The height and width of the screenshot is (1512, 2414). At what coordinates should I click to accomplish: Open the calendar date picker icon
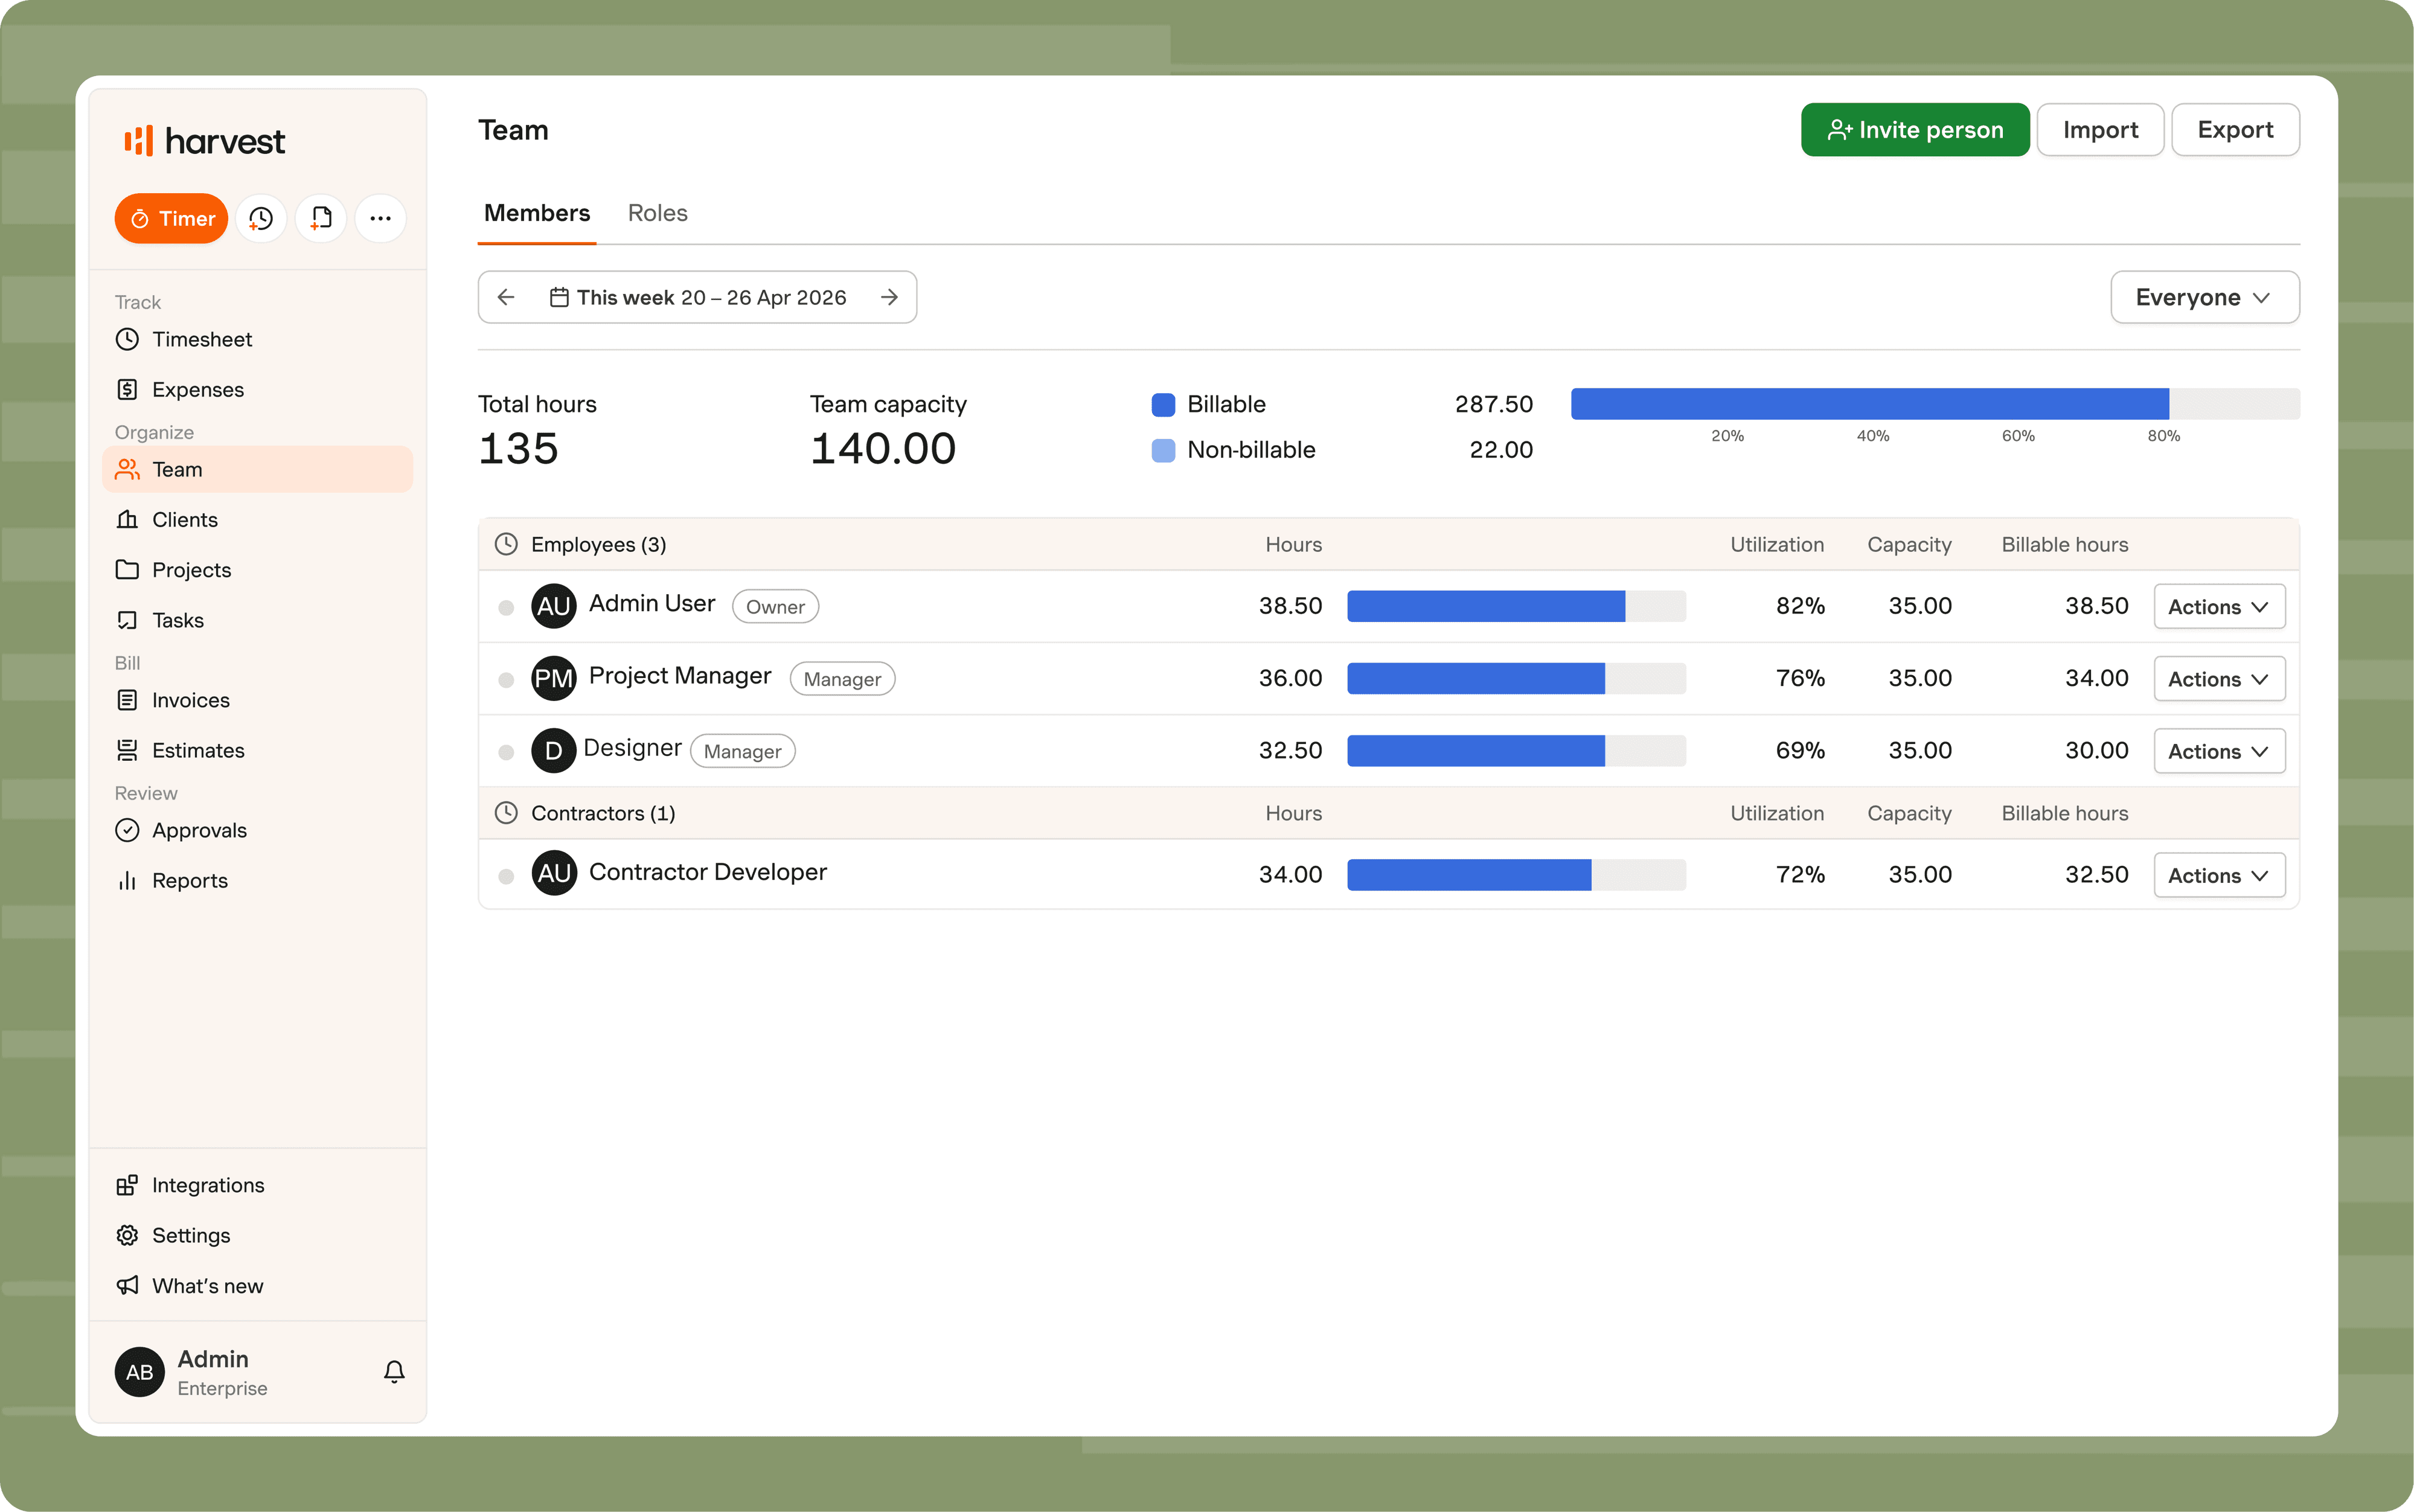coord(559,297)
